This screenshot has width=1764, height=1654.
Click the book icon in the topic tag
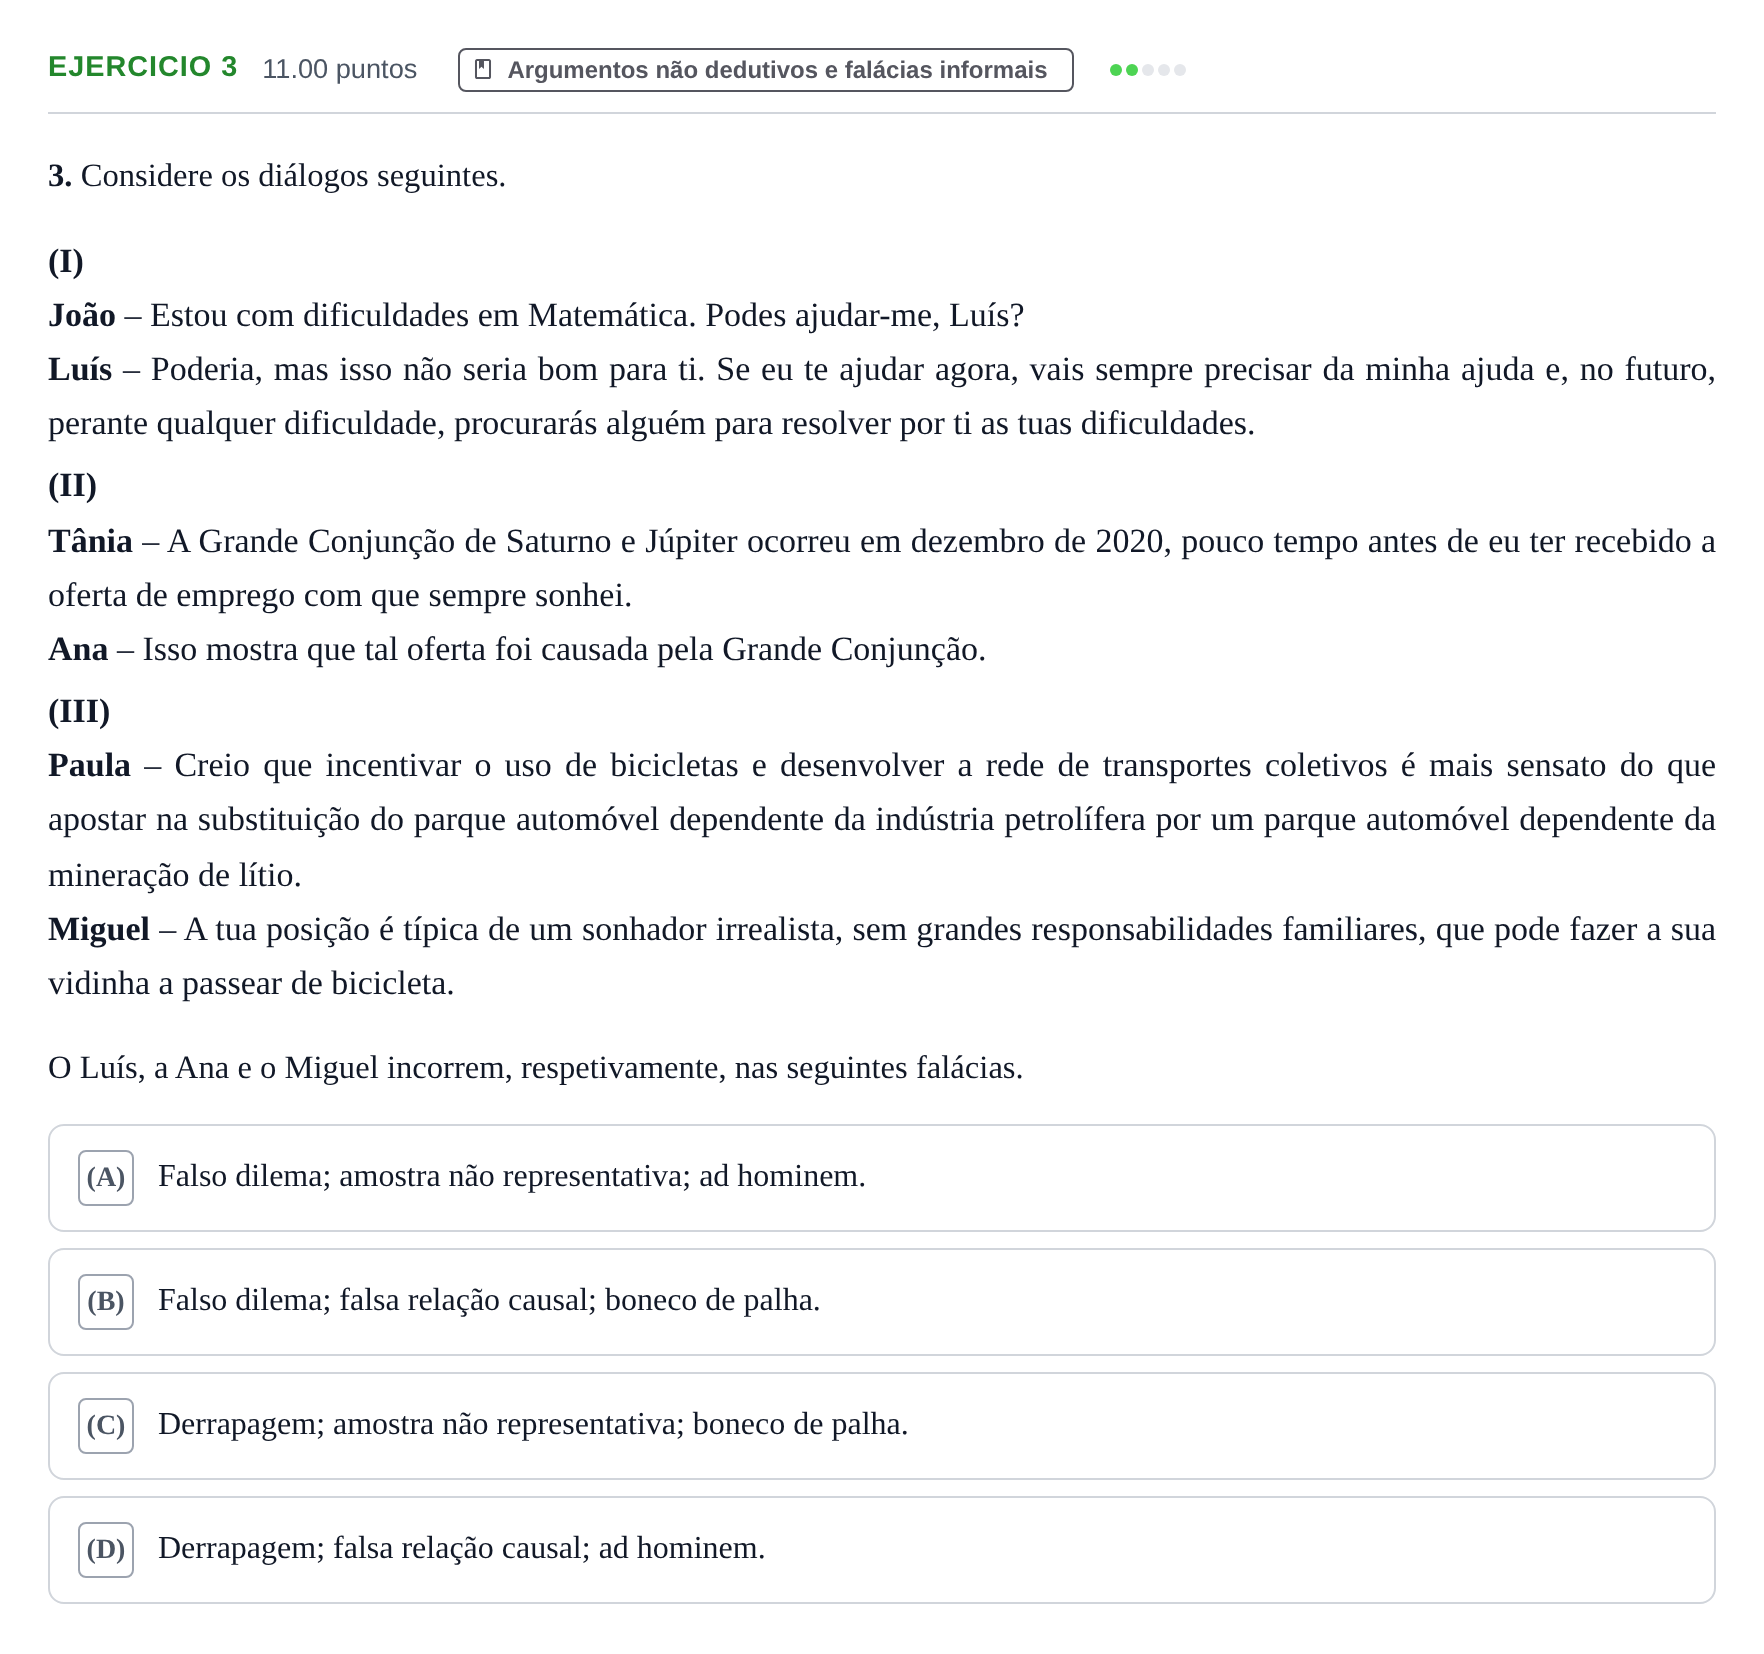[483, 69]
